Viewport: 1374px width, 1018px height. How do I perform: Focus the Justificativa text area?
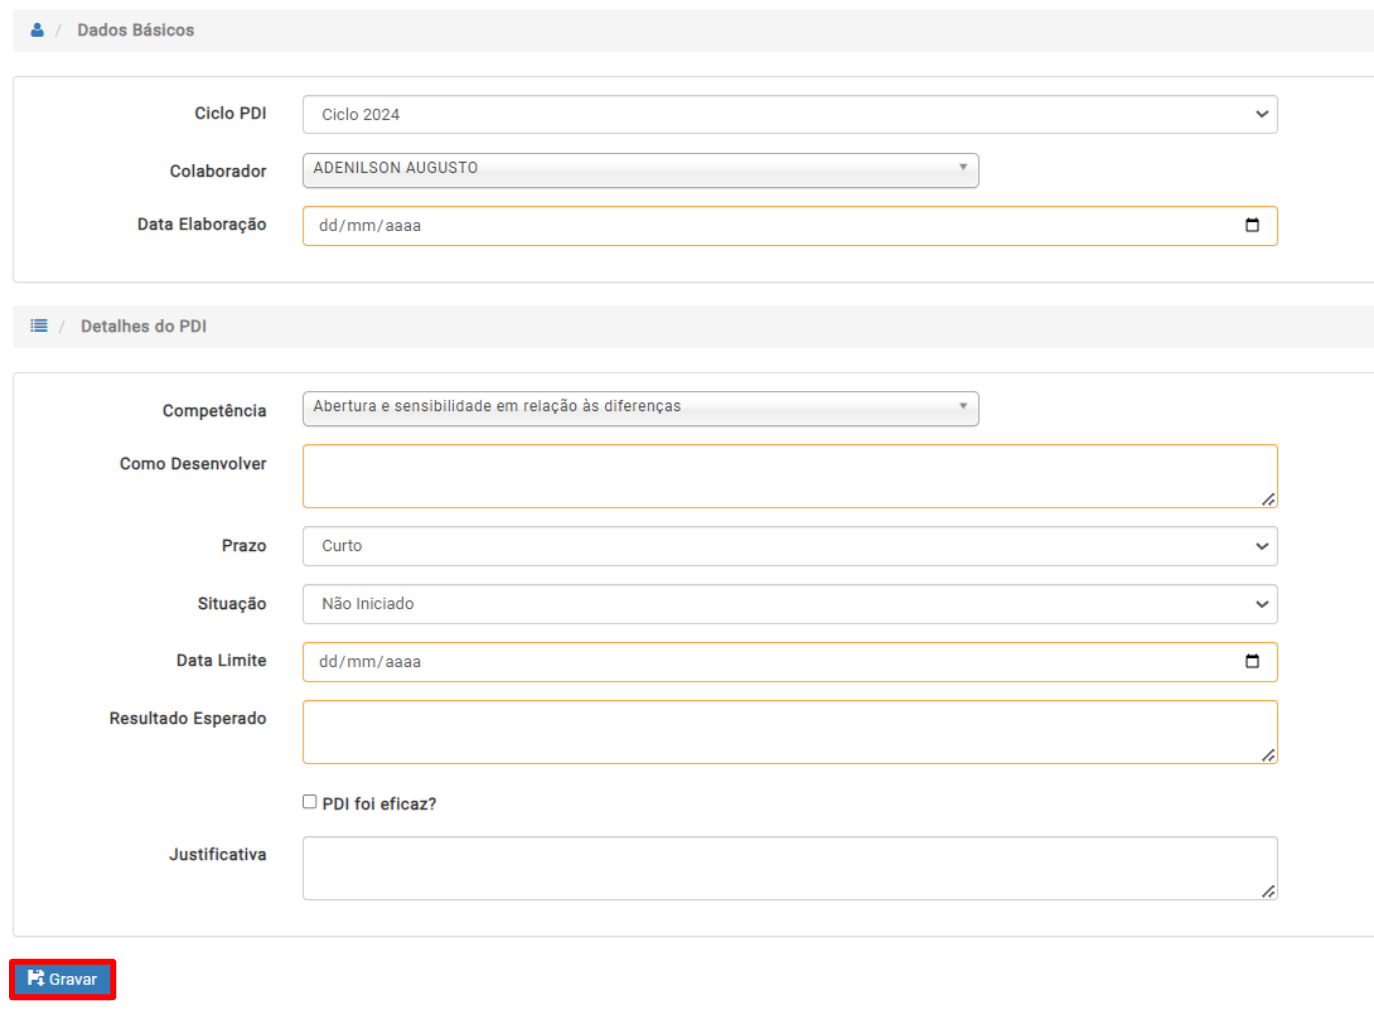pyautogui.click(x=790, y=868)
